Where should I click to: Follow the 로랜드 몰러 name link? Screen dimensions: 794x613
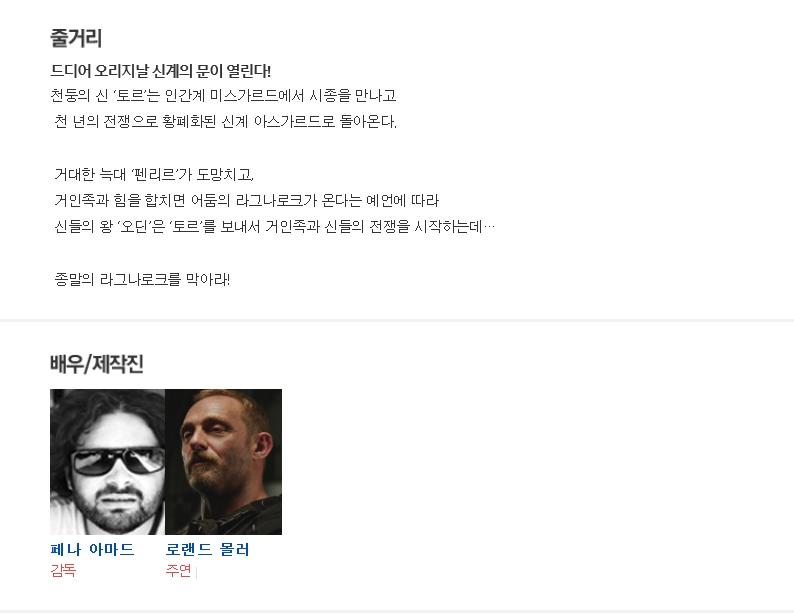pyautogui.click(x=207, y=549)
